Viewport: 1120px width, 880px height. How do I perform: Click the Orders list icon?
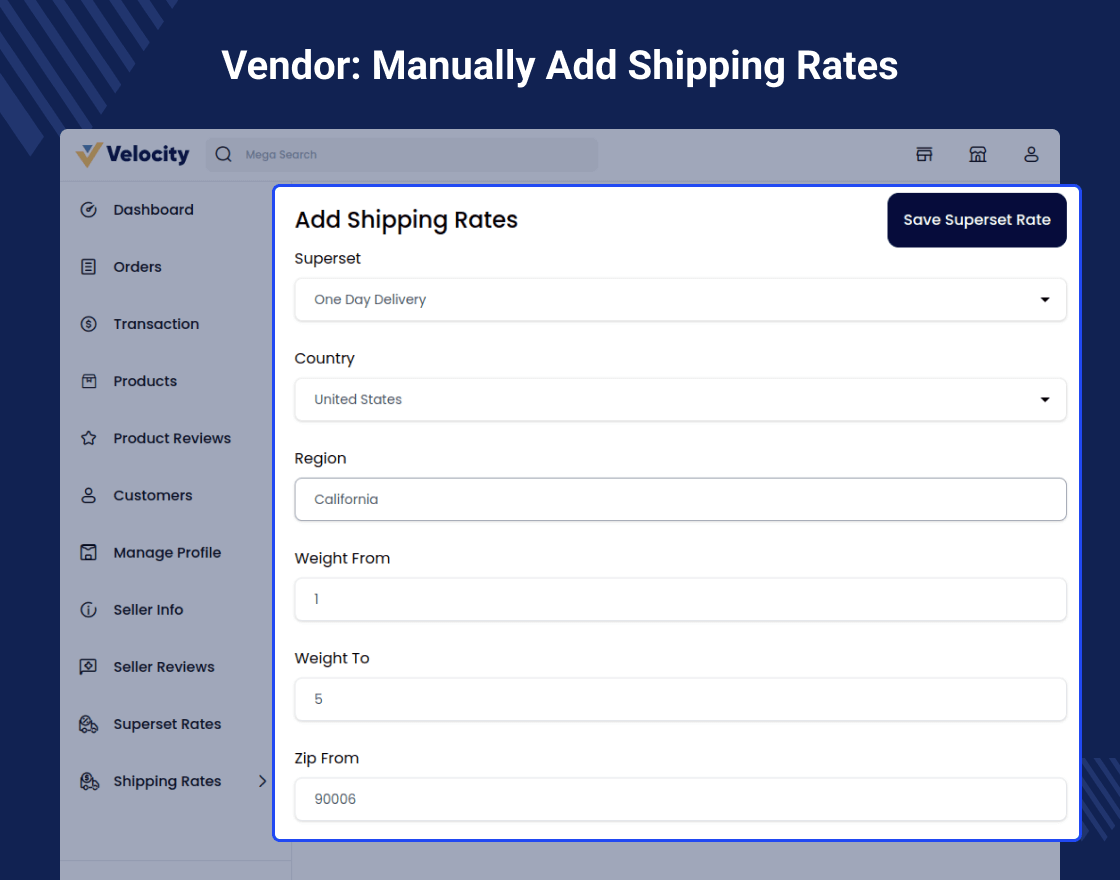coord(88,267)
